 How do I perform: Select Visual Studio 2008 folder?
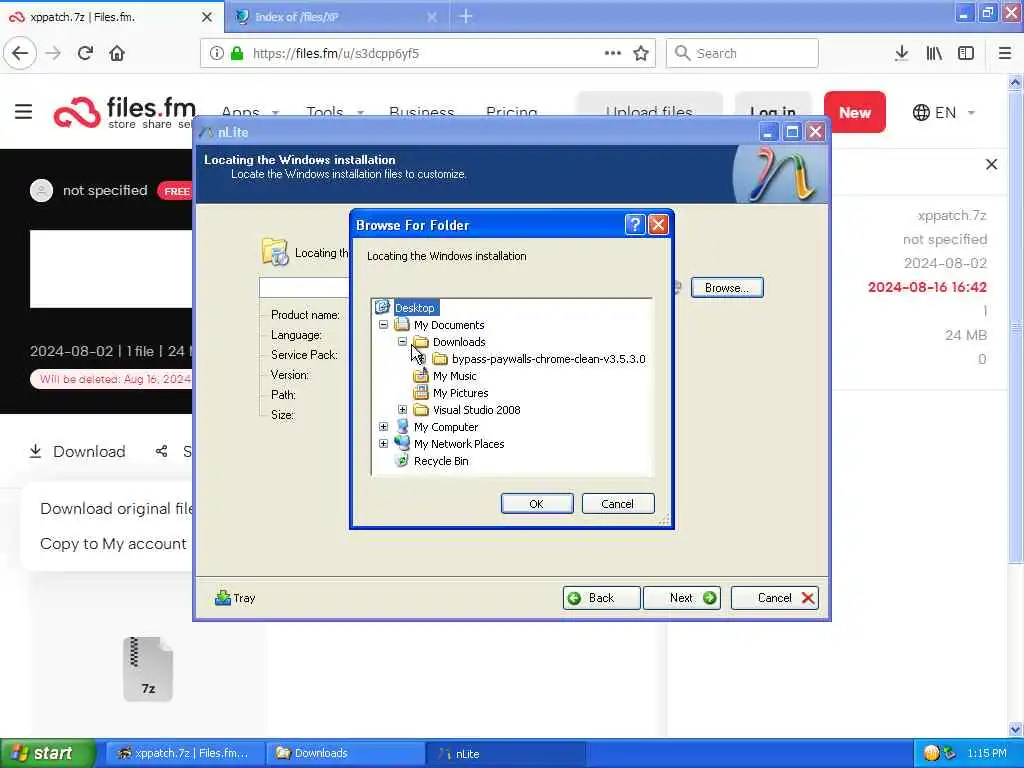(x=476, y=409)
